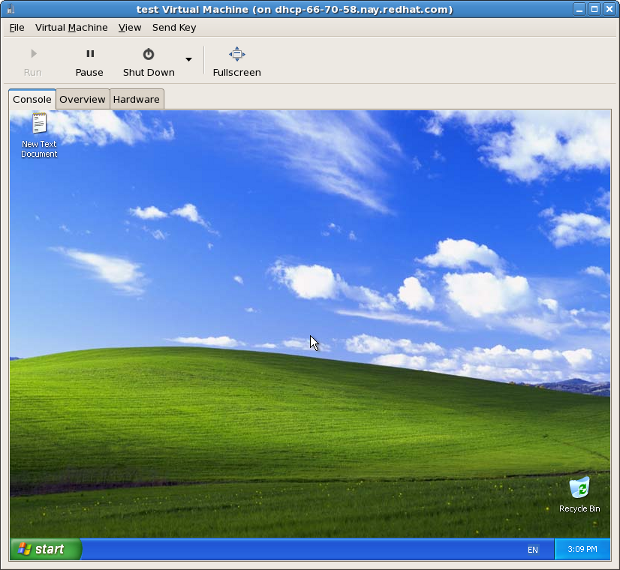Close the test Virtual Machine window

pyautogui.click(x=609, y=9)
